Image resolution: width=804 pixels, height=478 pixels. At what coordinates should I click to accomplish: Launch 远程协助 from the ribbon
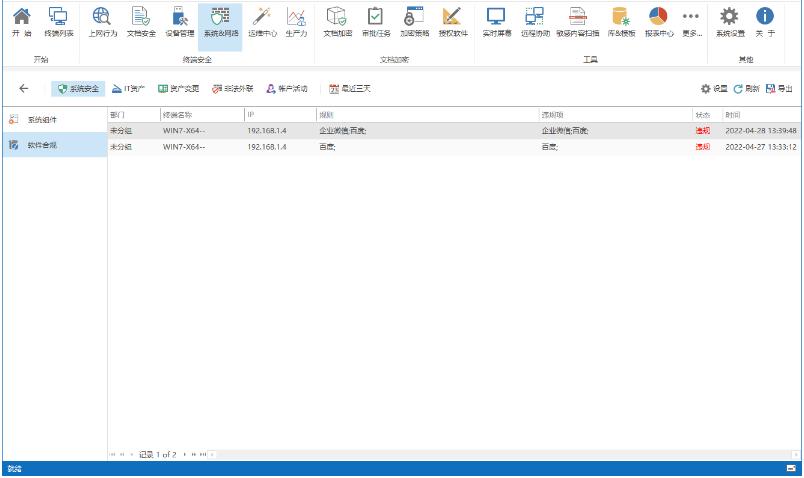[x=535, y=22]
